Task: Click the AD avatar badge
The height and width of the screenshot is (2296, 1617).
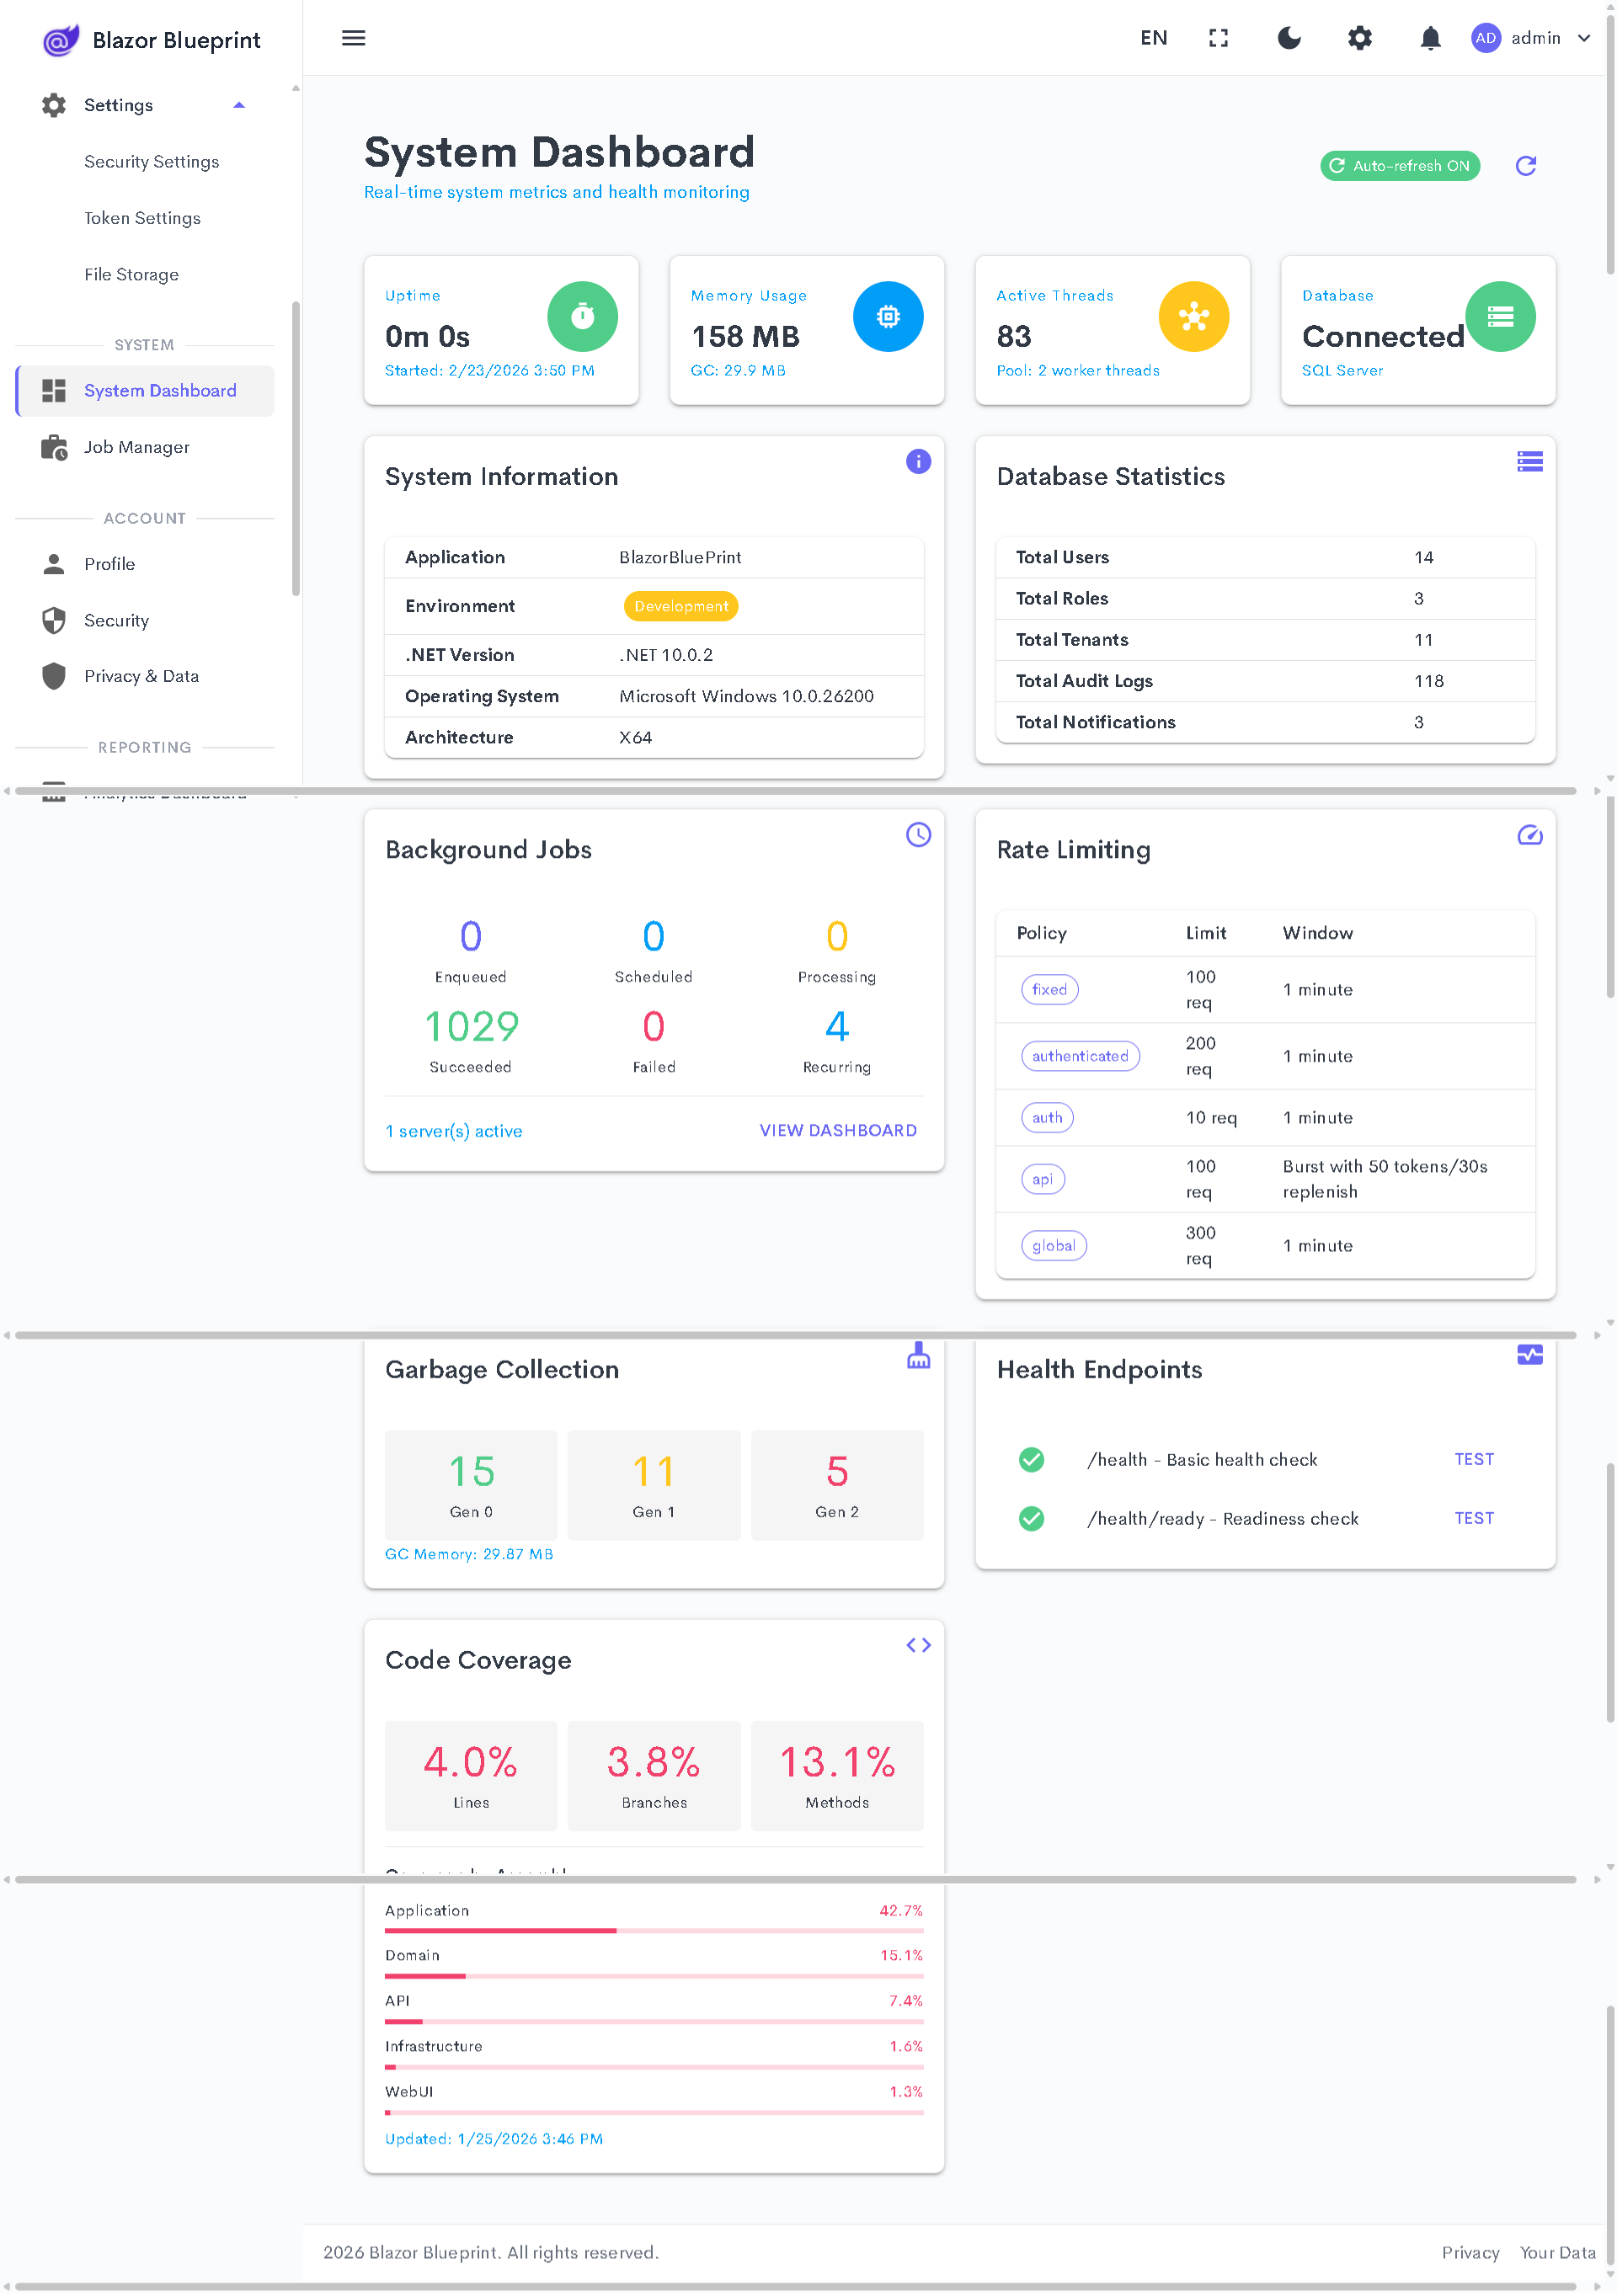Action: (1486, 38)
